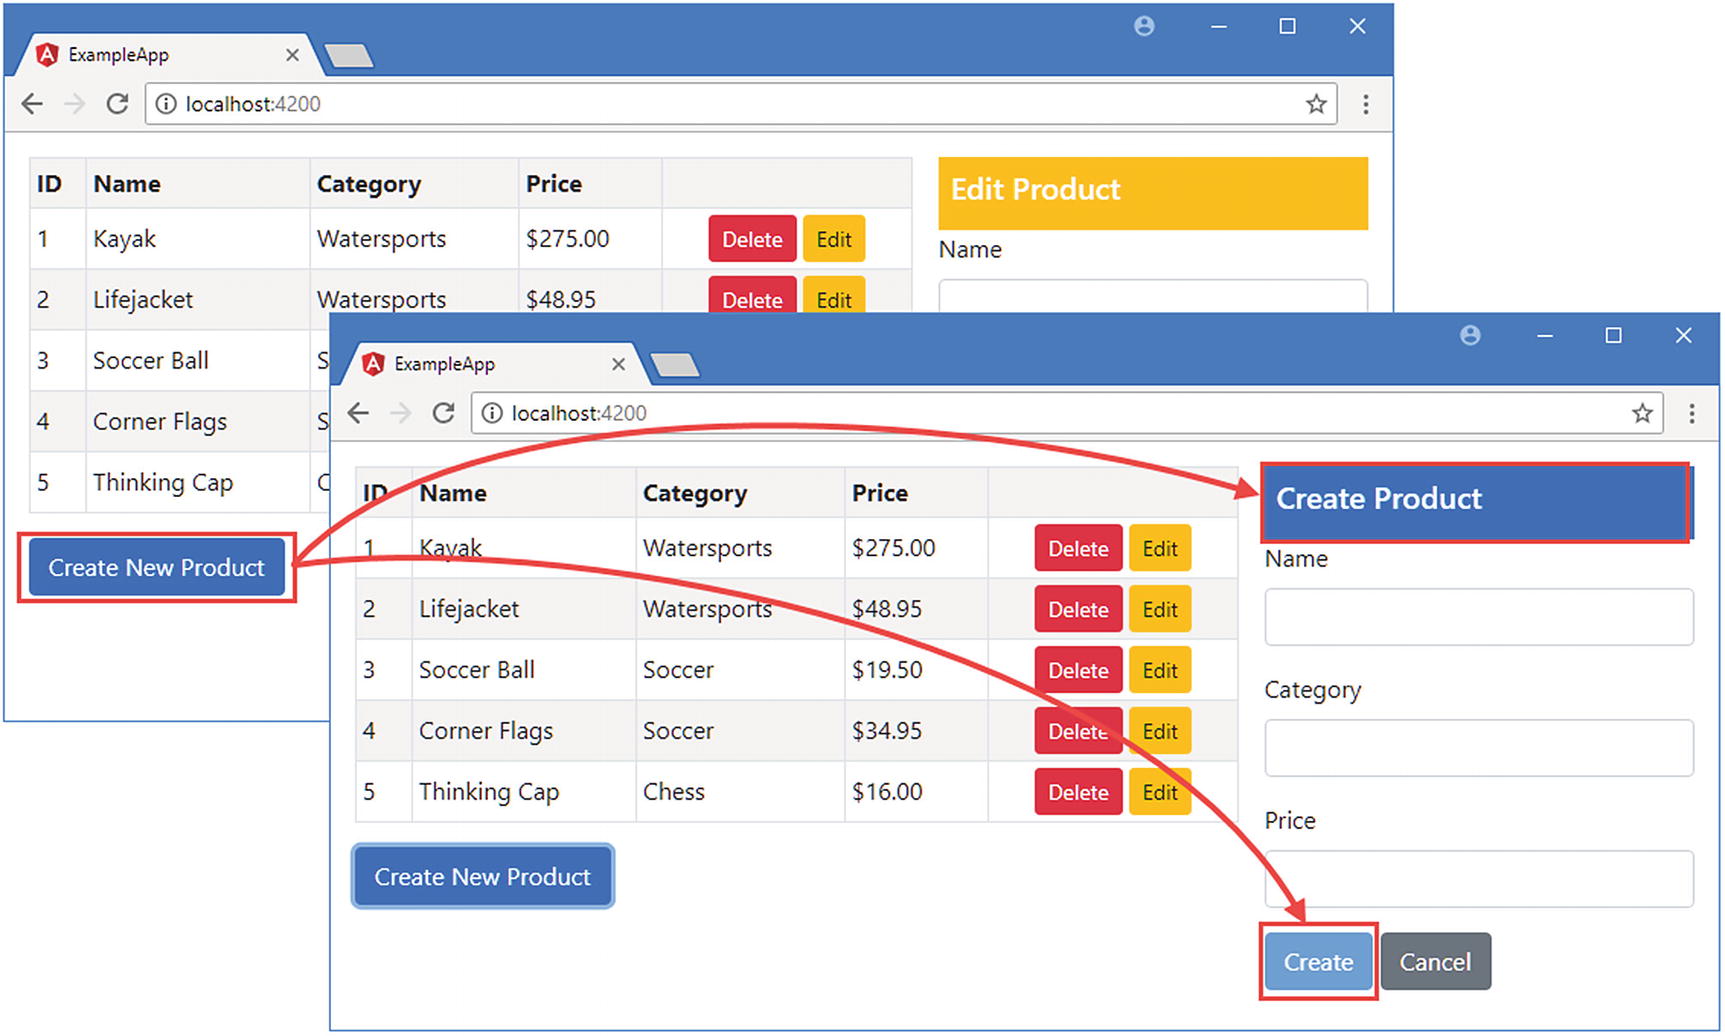Click the address bar in the rear window
Viewport: 1725px width, 1036px height.
pyautogui.click(x=741, y=104)
